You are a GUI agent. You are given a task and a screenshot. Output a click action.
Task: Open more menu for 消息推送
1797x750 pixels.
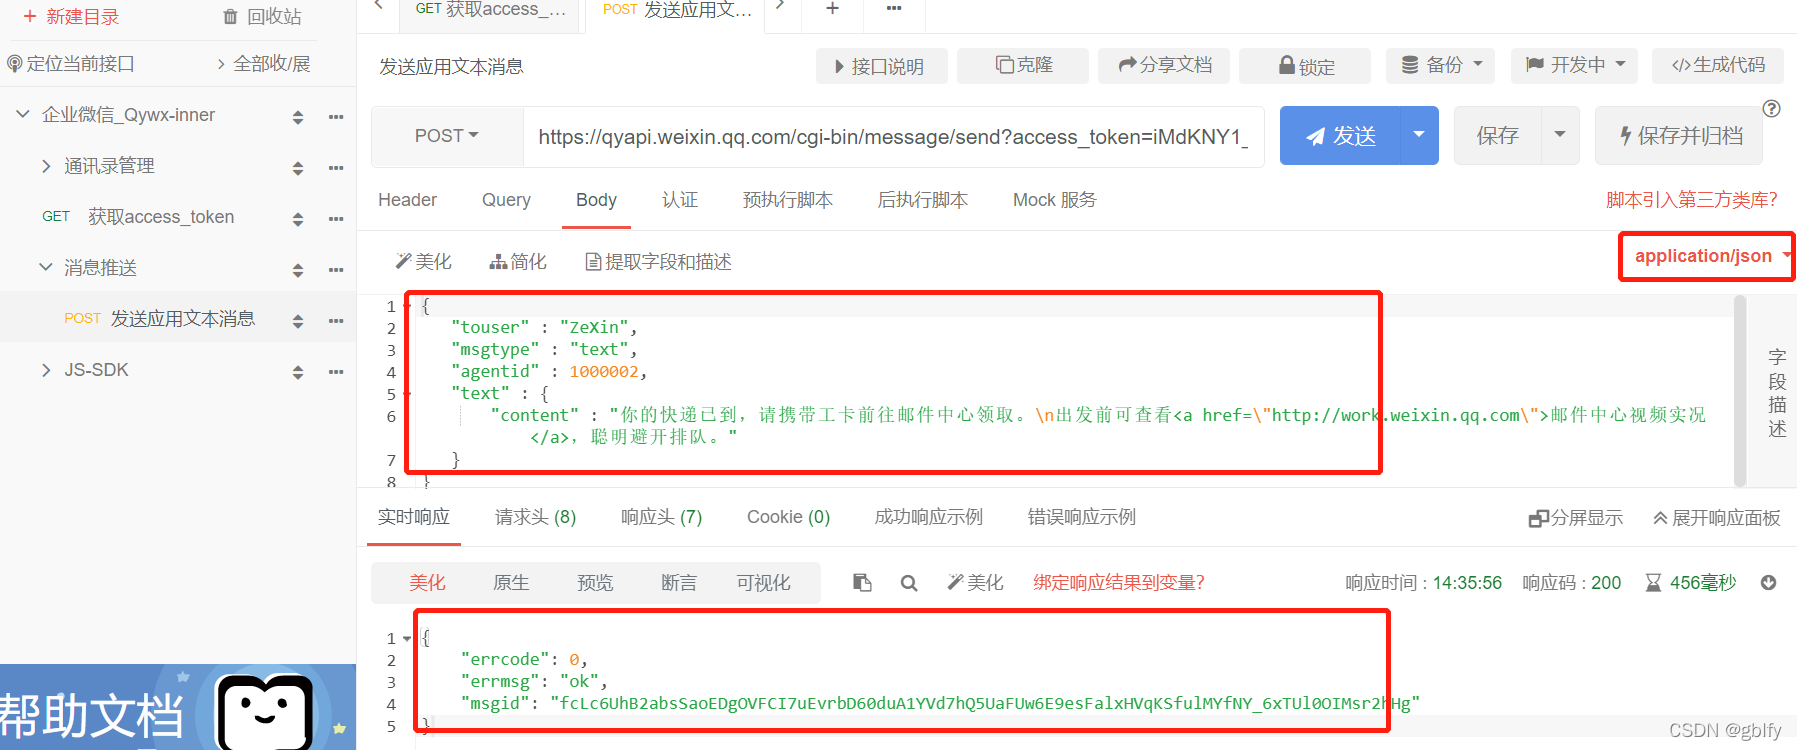point(336,270)
